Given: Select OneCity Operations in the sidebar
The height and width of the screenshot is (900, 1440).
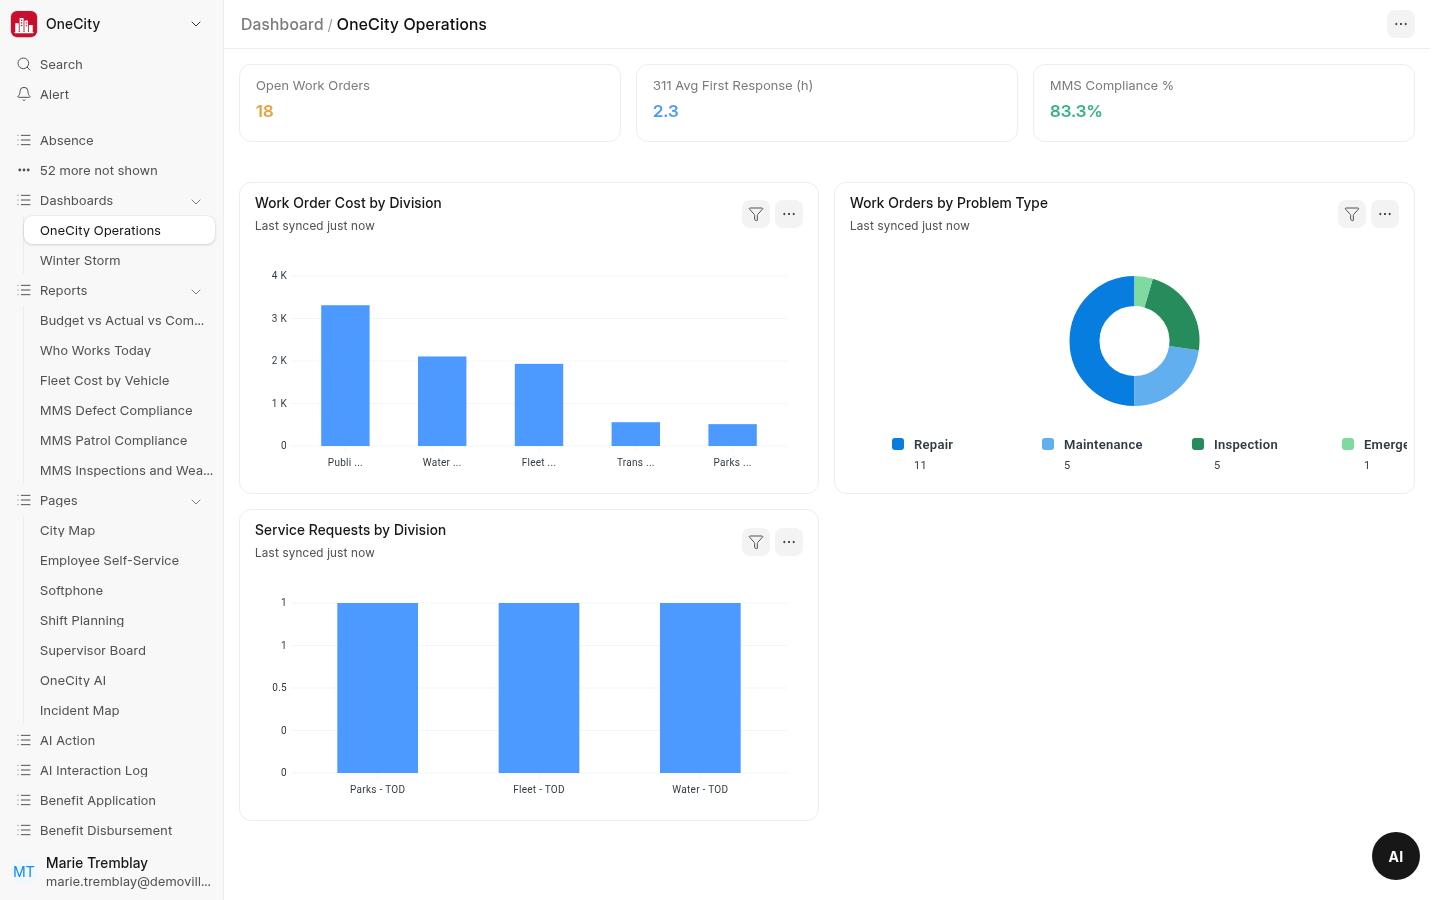Looking at the screenshot, I should (x=119, y=230).
